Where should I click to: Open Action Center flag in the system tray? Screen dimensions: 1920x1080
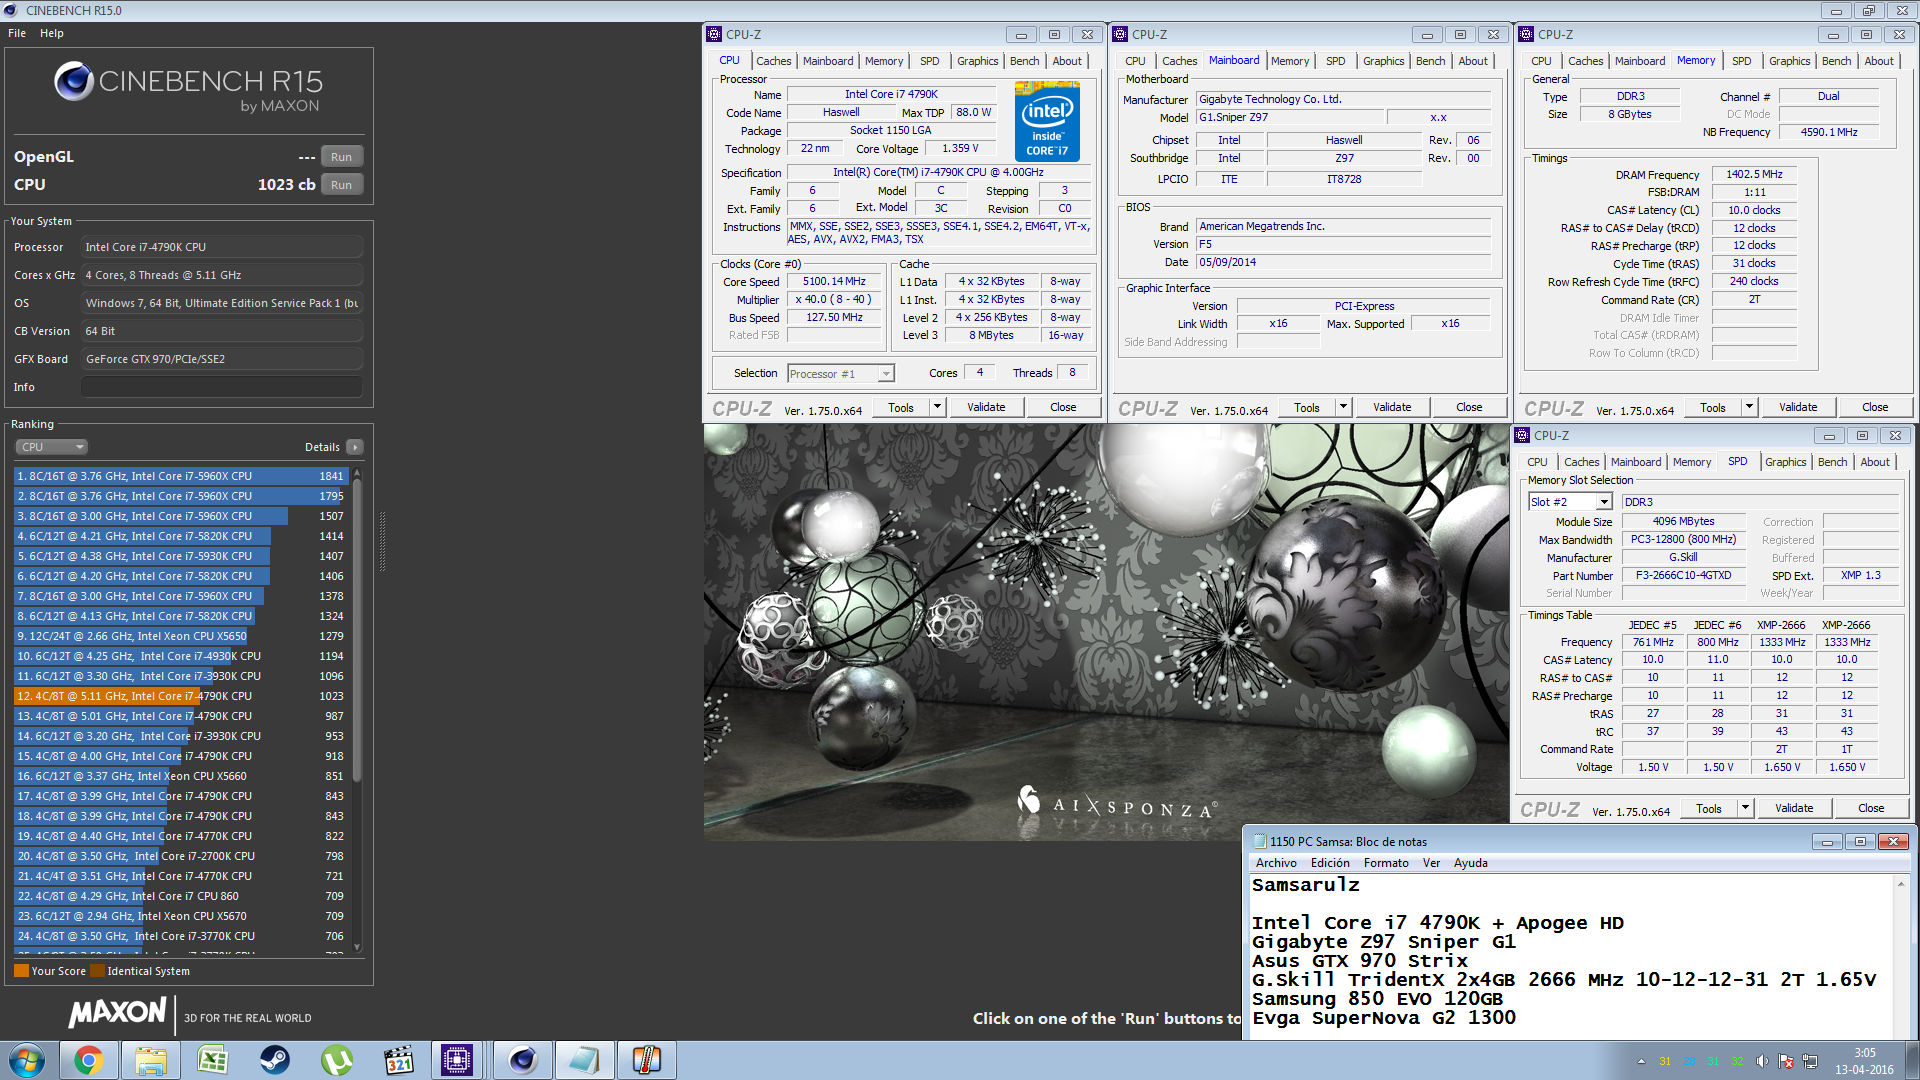[x=1785, y=1061]
